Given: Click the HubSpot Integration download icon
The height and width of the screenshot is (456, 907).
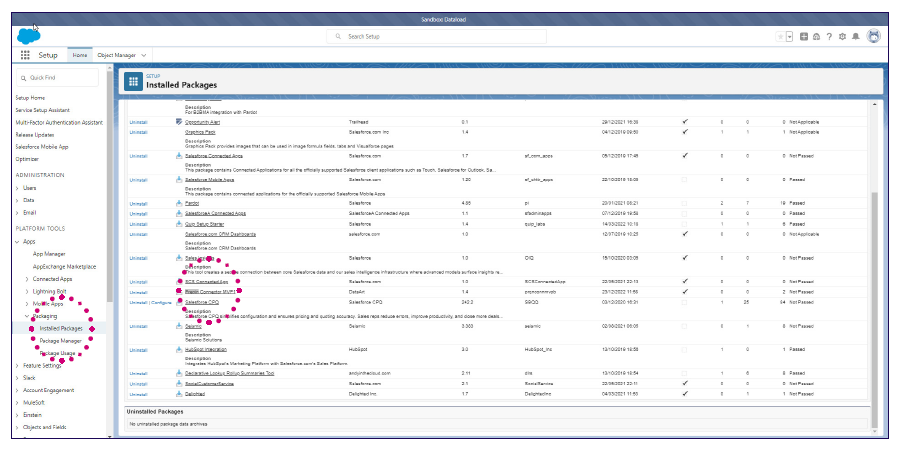Looking at the screenshot, I should [179, 350].
